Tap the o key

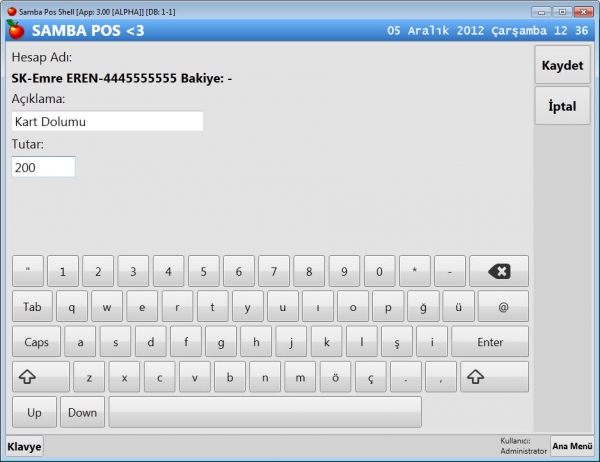353,307
